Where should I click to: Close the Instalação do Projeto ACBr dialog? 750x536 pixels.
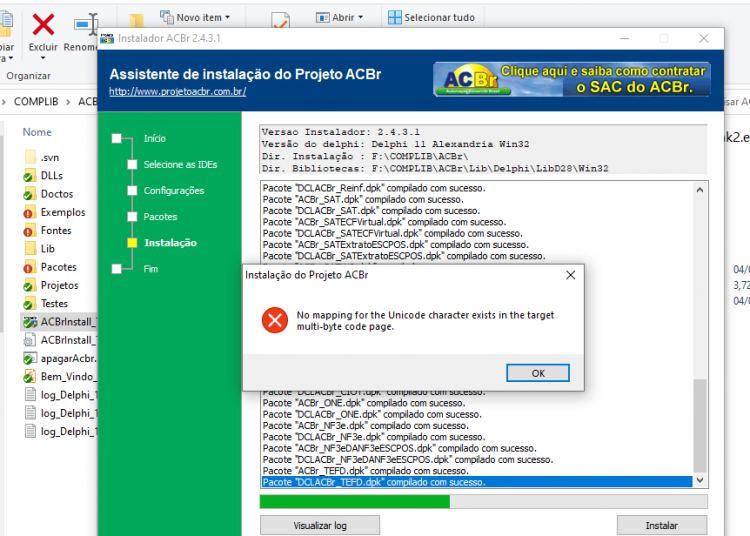click(x=570, y=275)
